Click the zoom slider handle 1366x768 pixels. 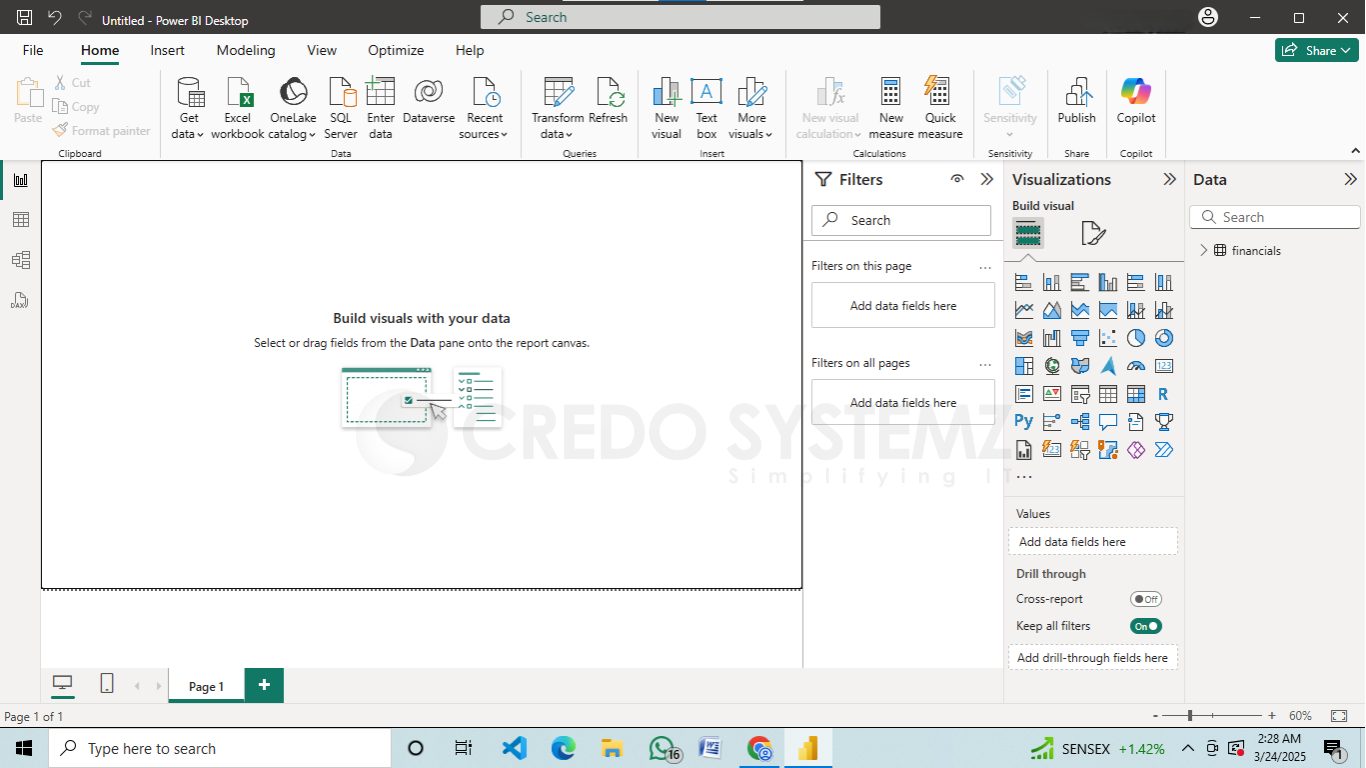pyautogui.click(x=1190, y=716)
